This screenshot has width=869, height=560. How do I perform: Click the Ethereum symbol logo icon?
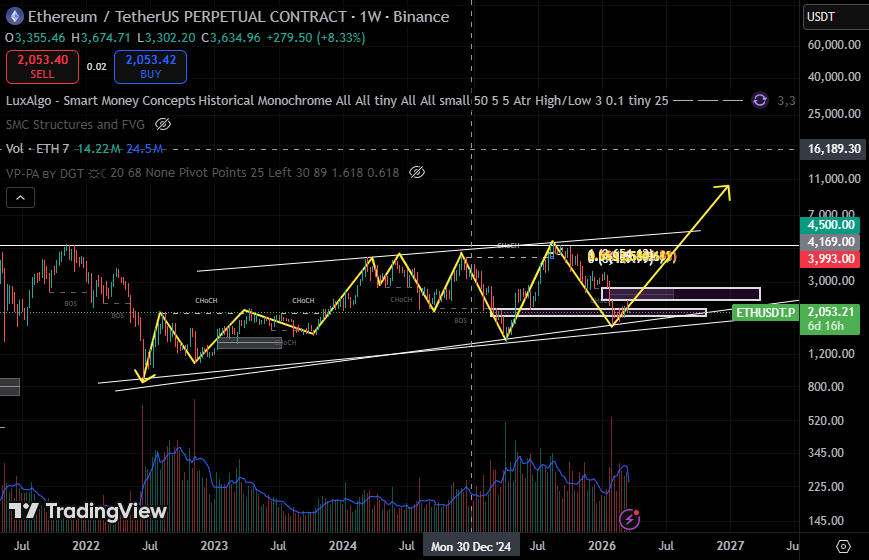tap(14, 17)
